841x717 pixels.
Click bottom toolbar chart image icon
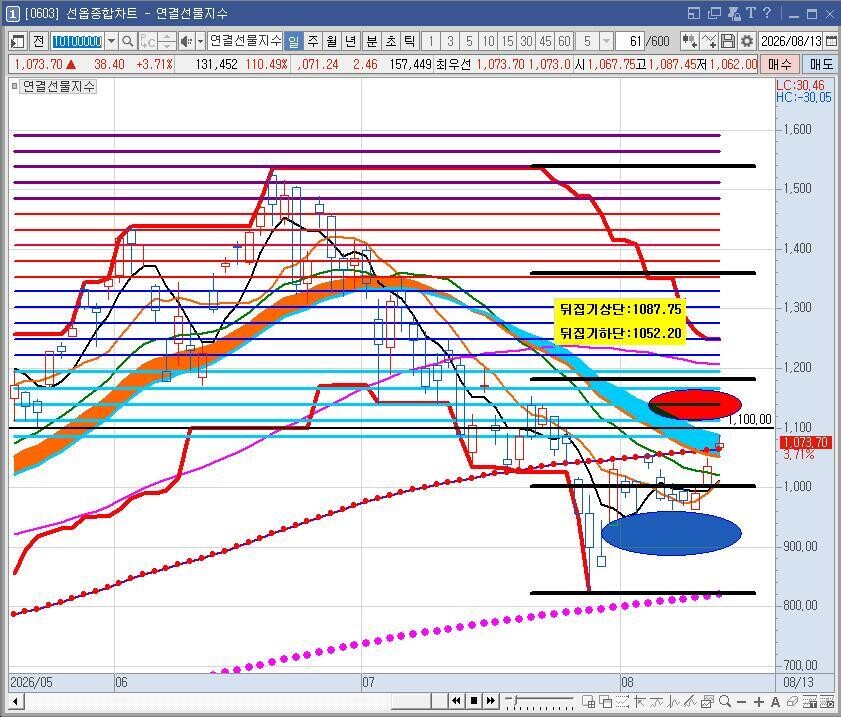pyautogui.click(x=707, y=701)
